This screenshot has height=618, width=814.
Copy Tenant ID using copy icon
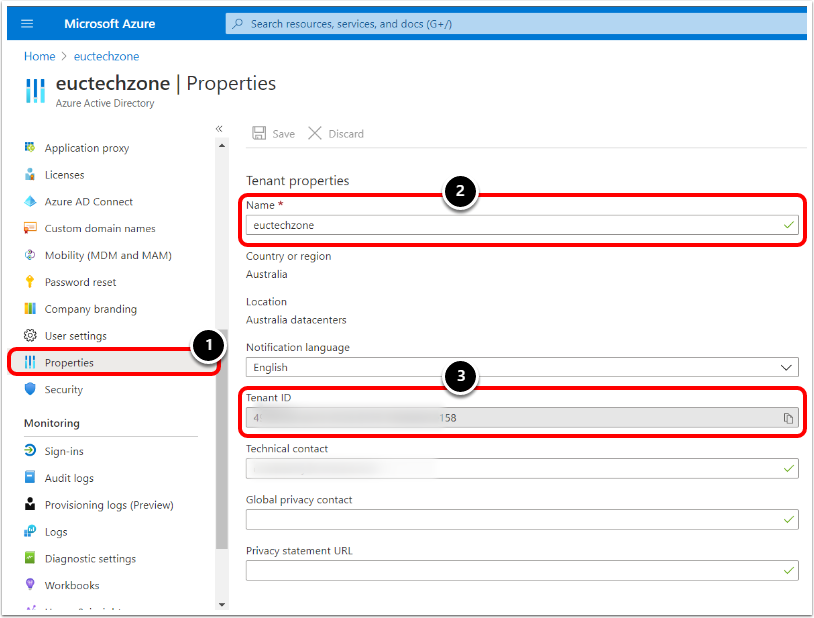pyautogui.click(x=788, y=418)
